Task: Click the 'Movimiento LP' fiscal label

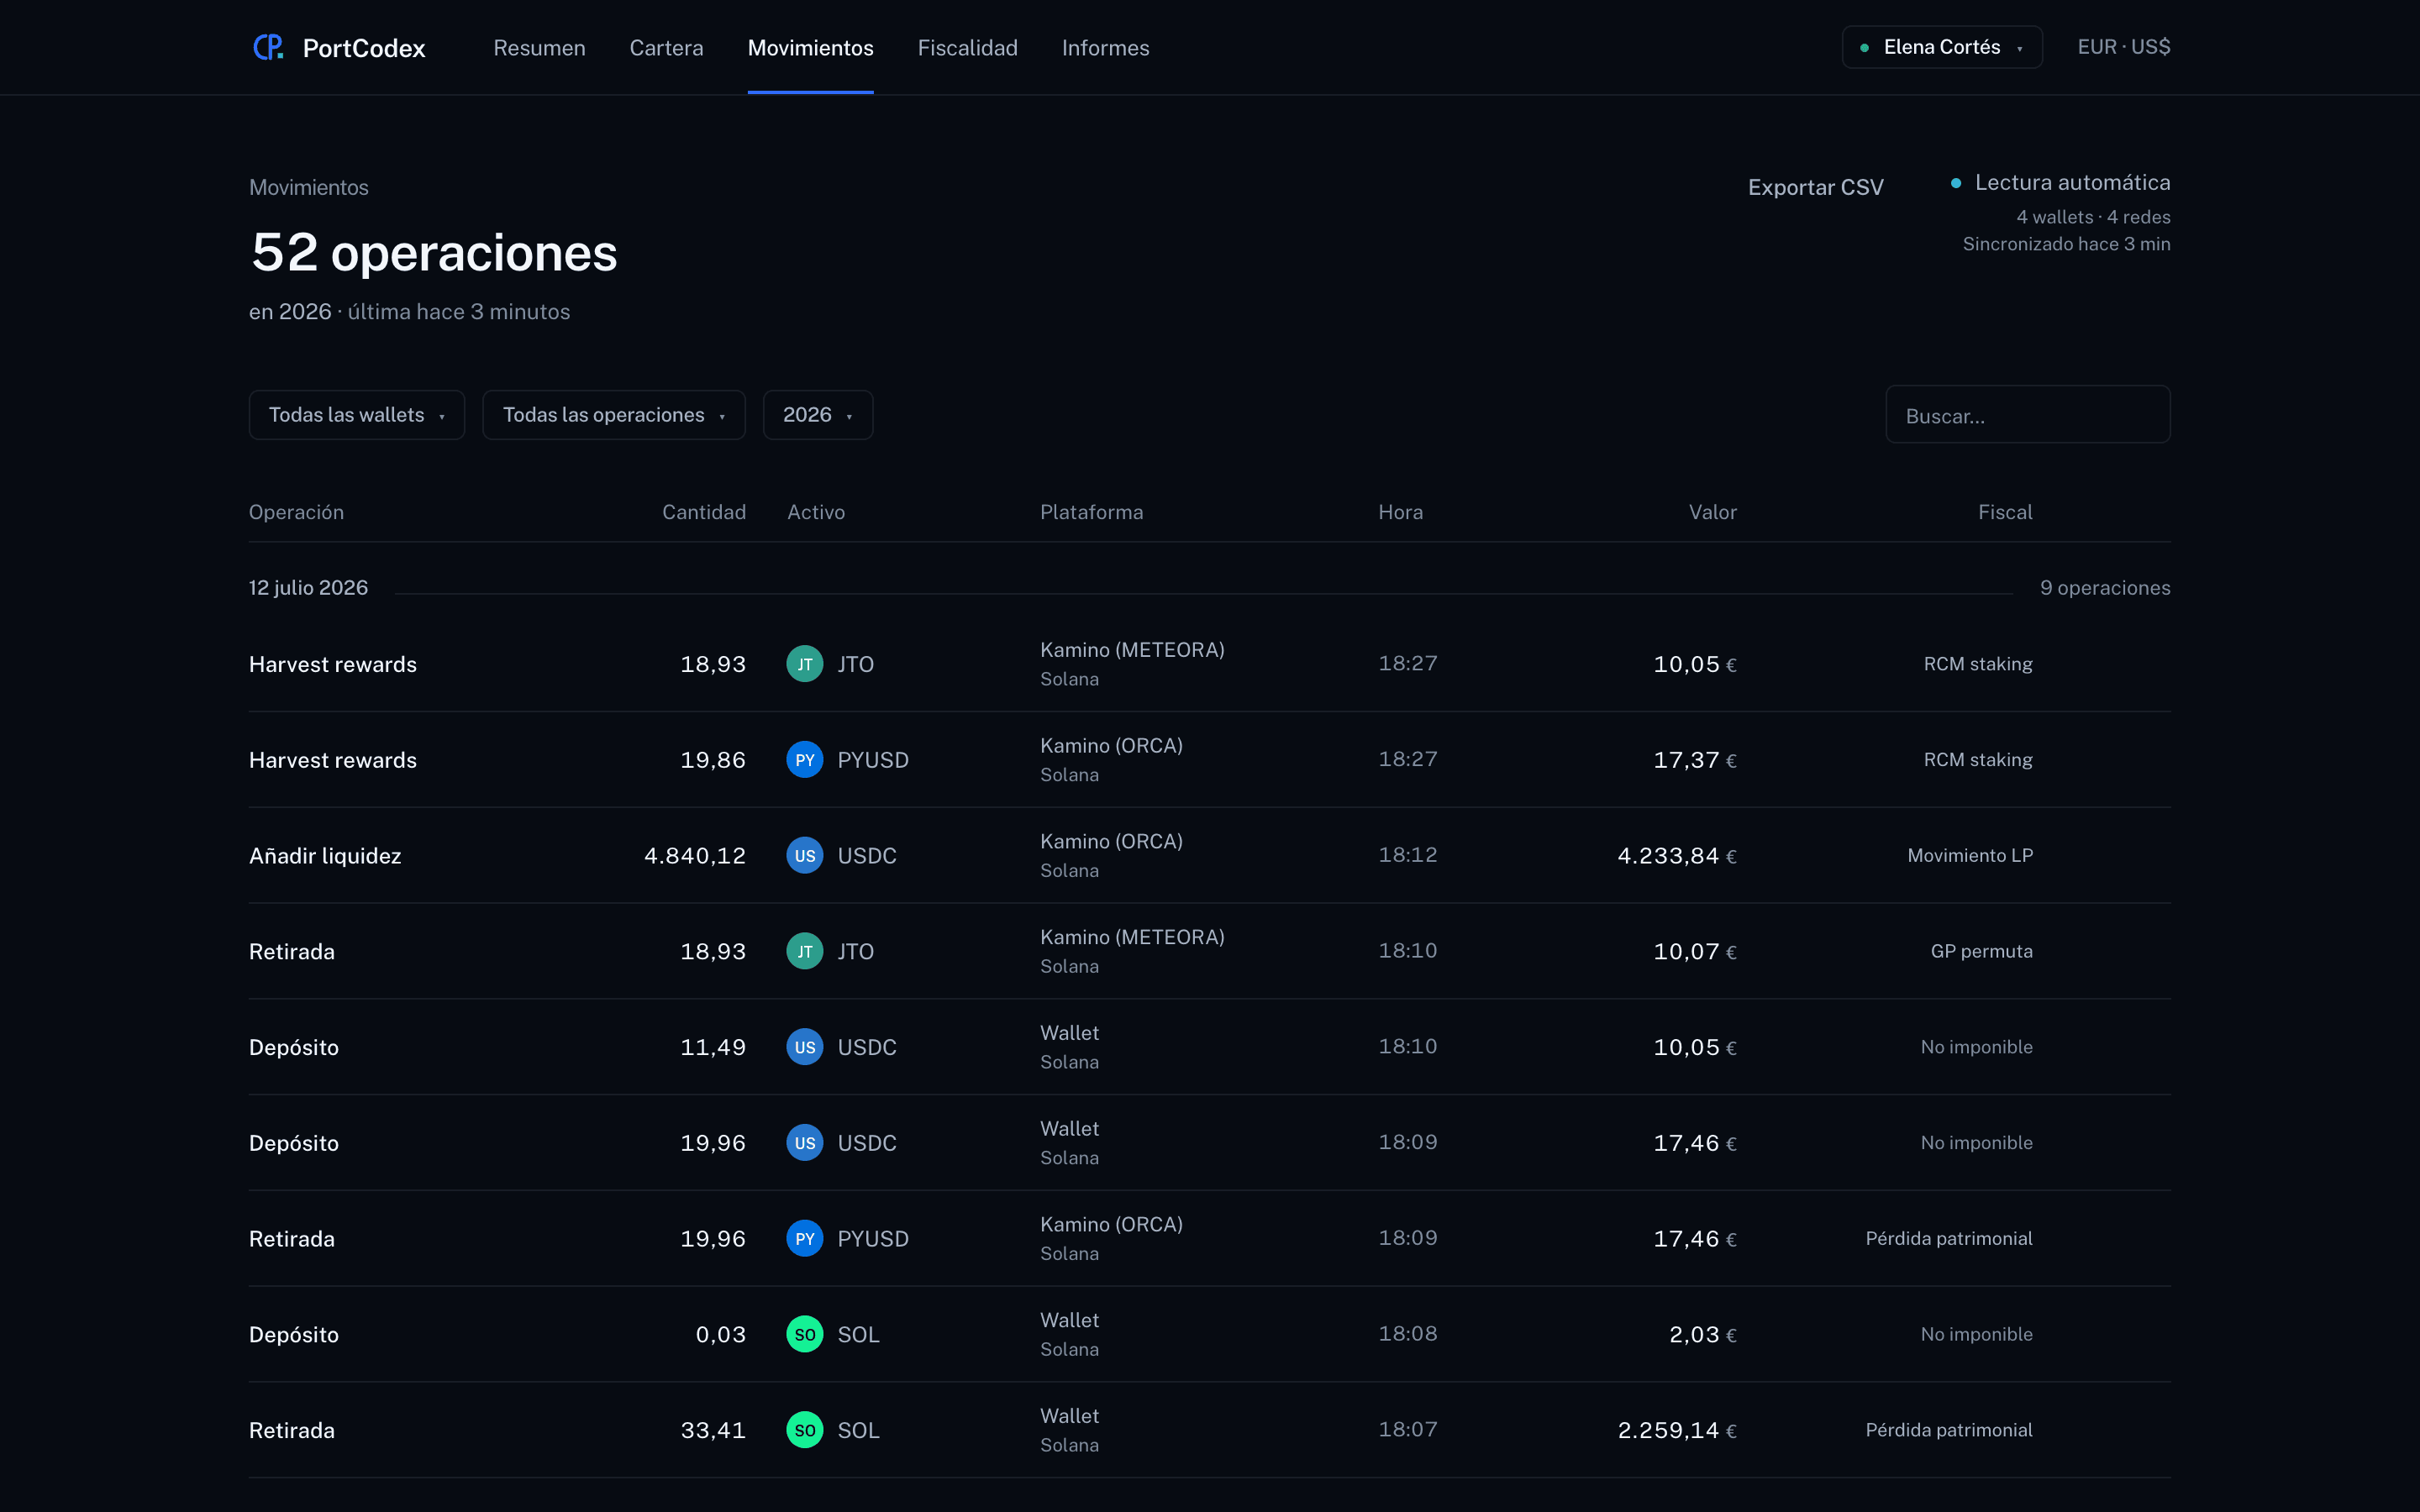Action: [1970, 856]
